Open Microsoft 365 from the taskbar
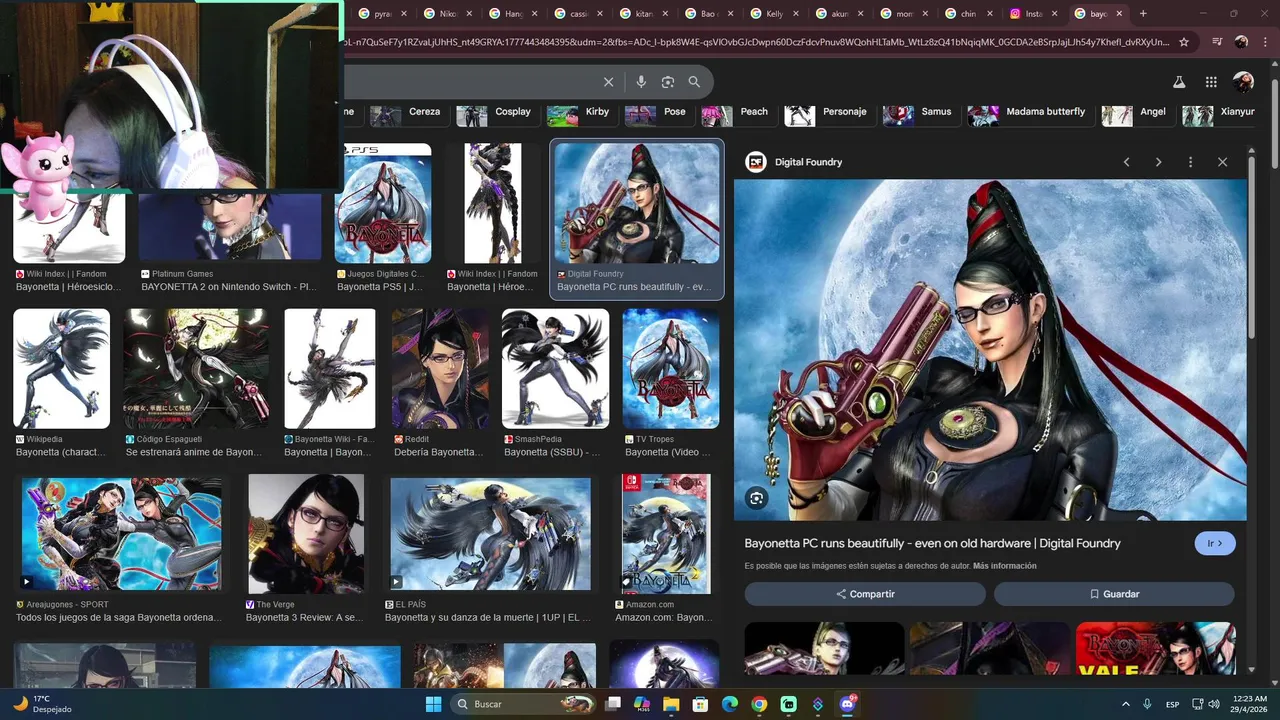Image resolution: width=1280 pixels, height=720 pixels. [642, 704]
